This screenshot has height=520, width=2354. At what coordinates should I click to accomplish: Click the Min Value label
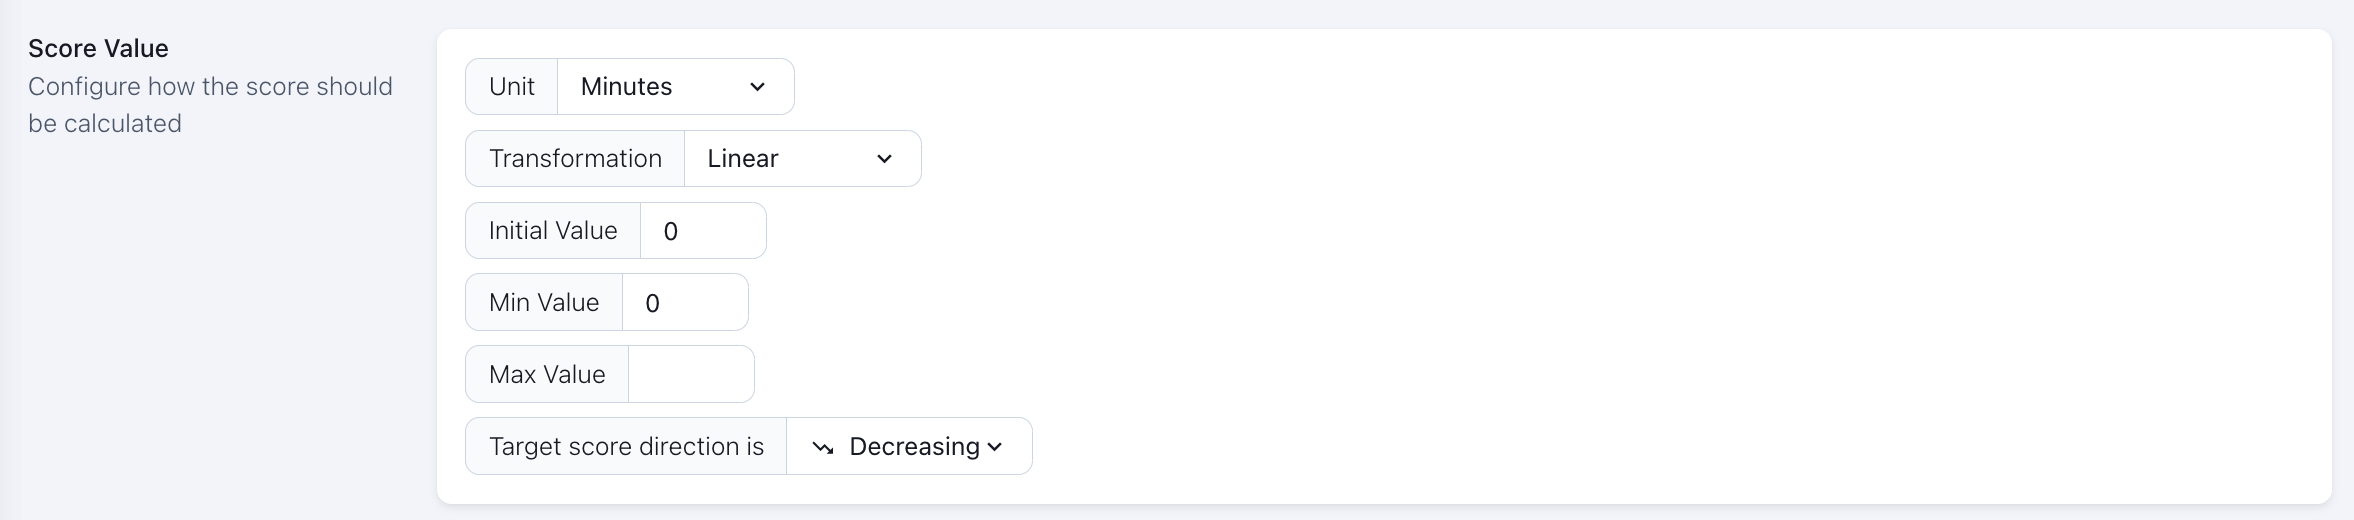point(544,303)
